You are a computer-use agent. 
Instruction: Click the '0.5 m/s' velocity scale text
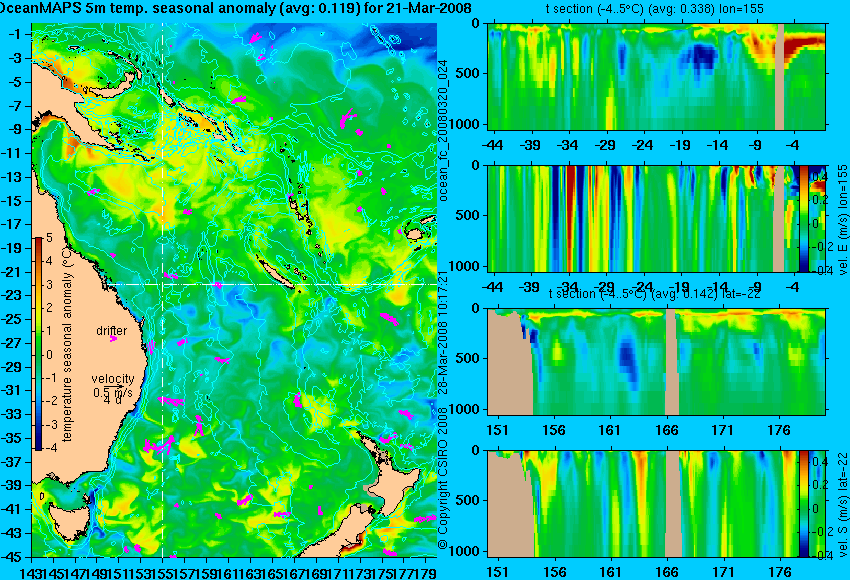113,392
